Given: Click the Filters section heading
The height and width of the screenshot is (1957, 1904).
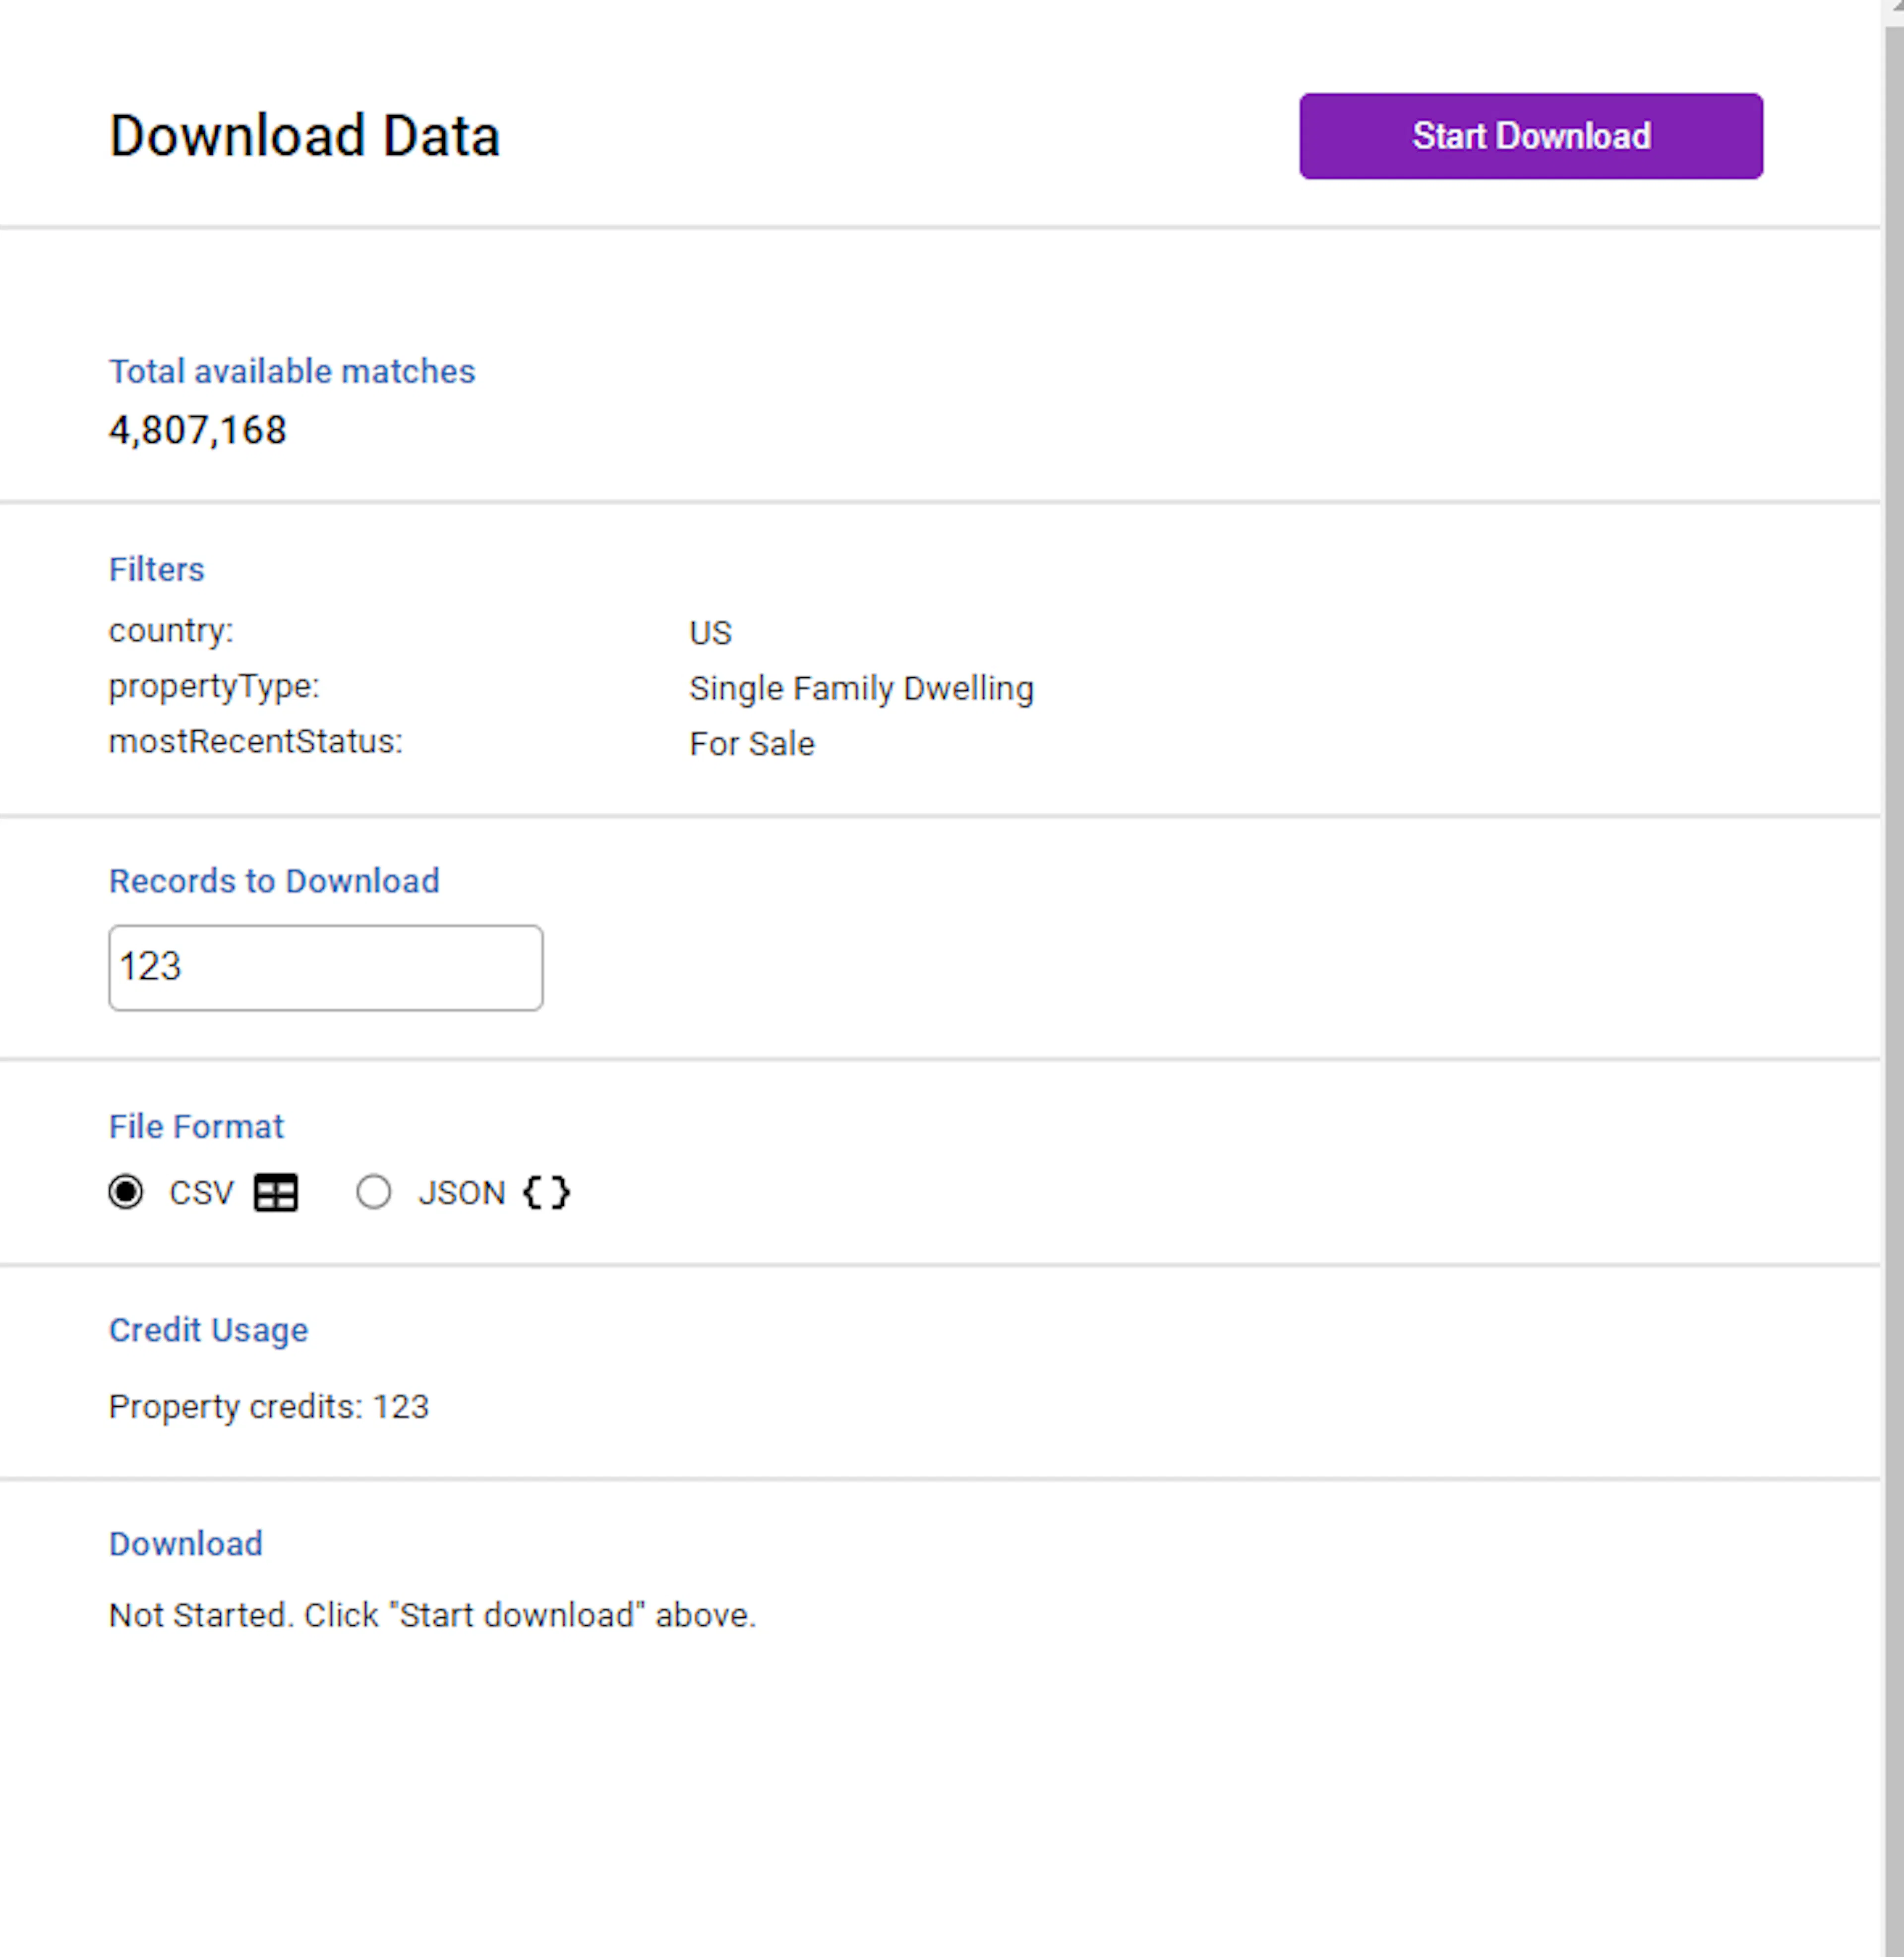Looking at the screenshot, I should coord(156,570).
